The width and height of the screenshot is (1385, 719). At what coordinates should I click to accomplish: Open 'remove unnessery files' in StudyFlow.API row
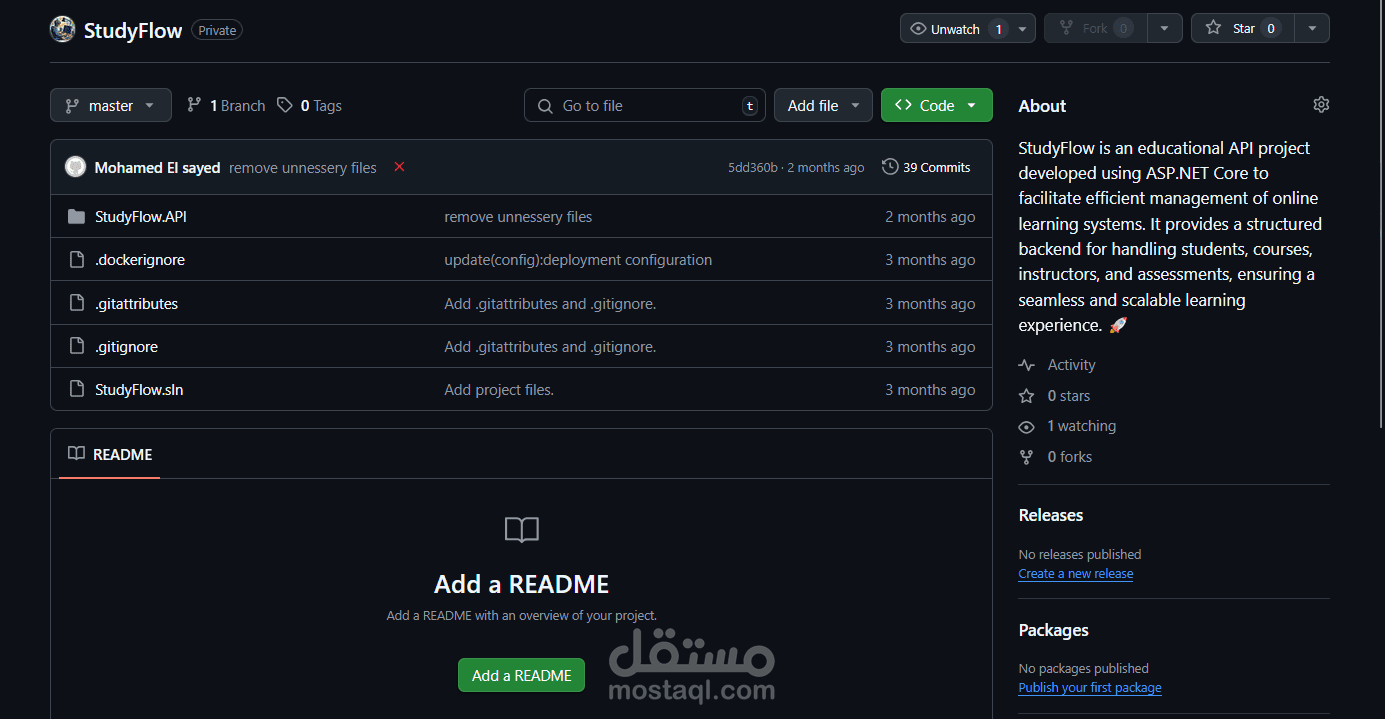pos(518,217)
